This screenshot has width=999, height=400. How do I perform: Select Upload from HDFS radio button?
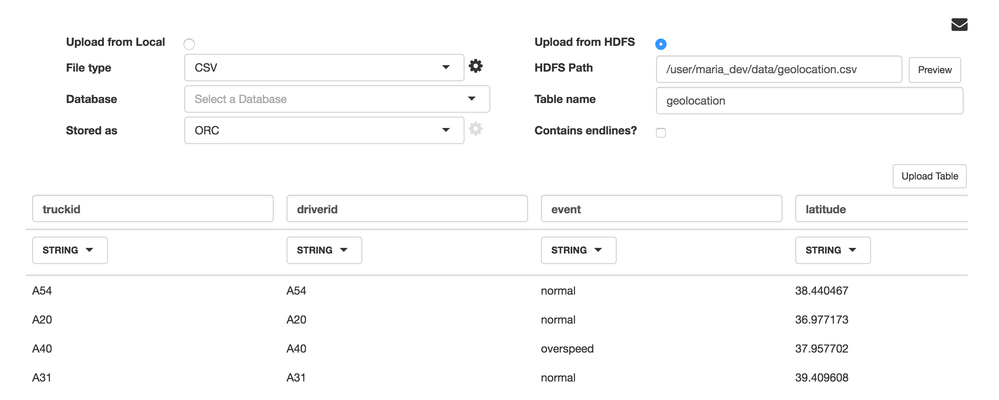pyautogui.click(x=661, y=44)
